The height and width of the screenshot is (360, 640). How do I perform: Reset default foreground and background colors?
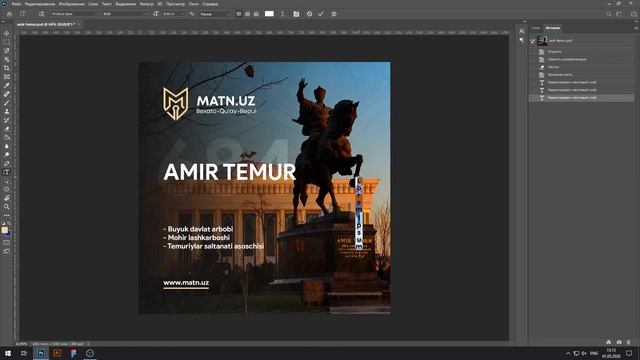pos(3,223)
